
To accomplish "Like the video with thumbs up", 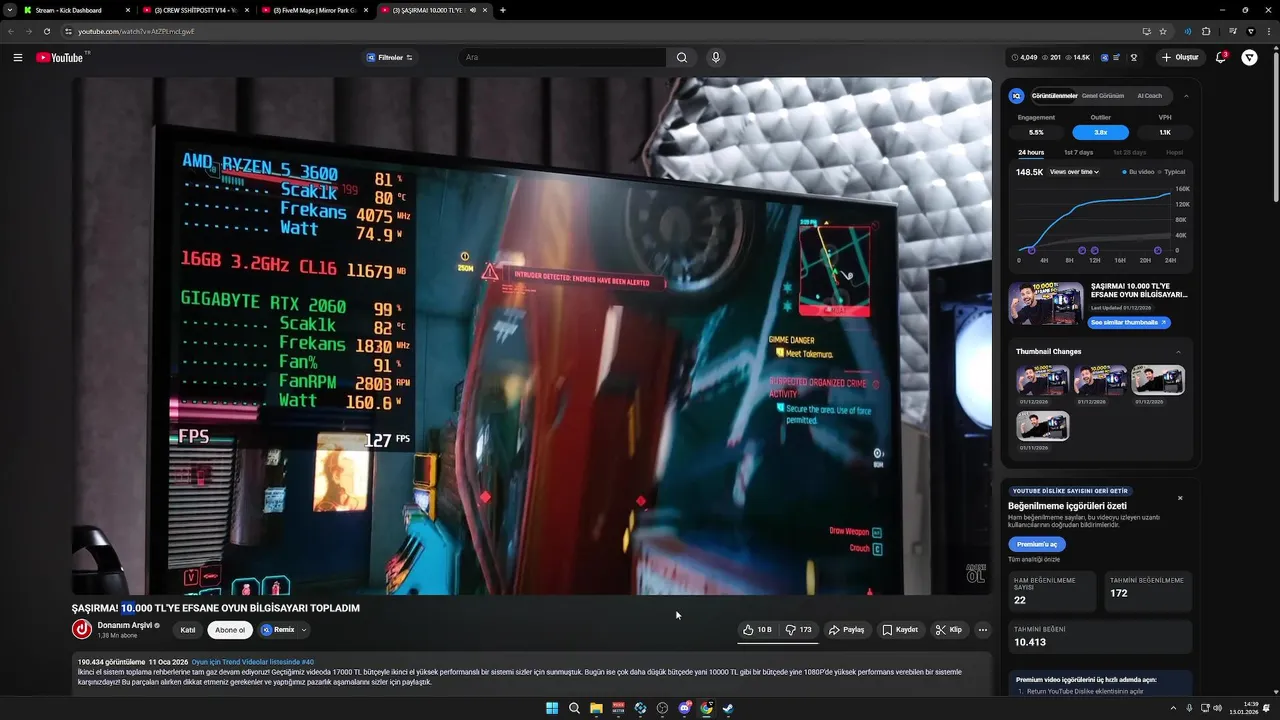I will [757, 630].
